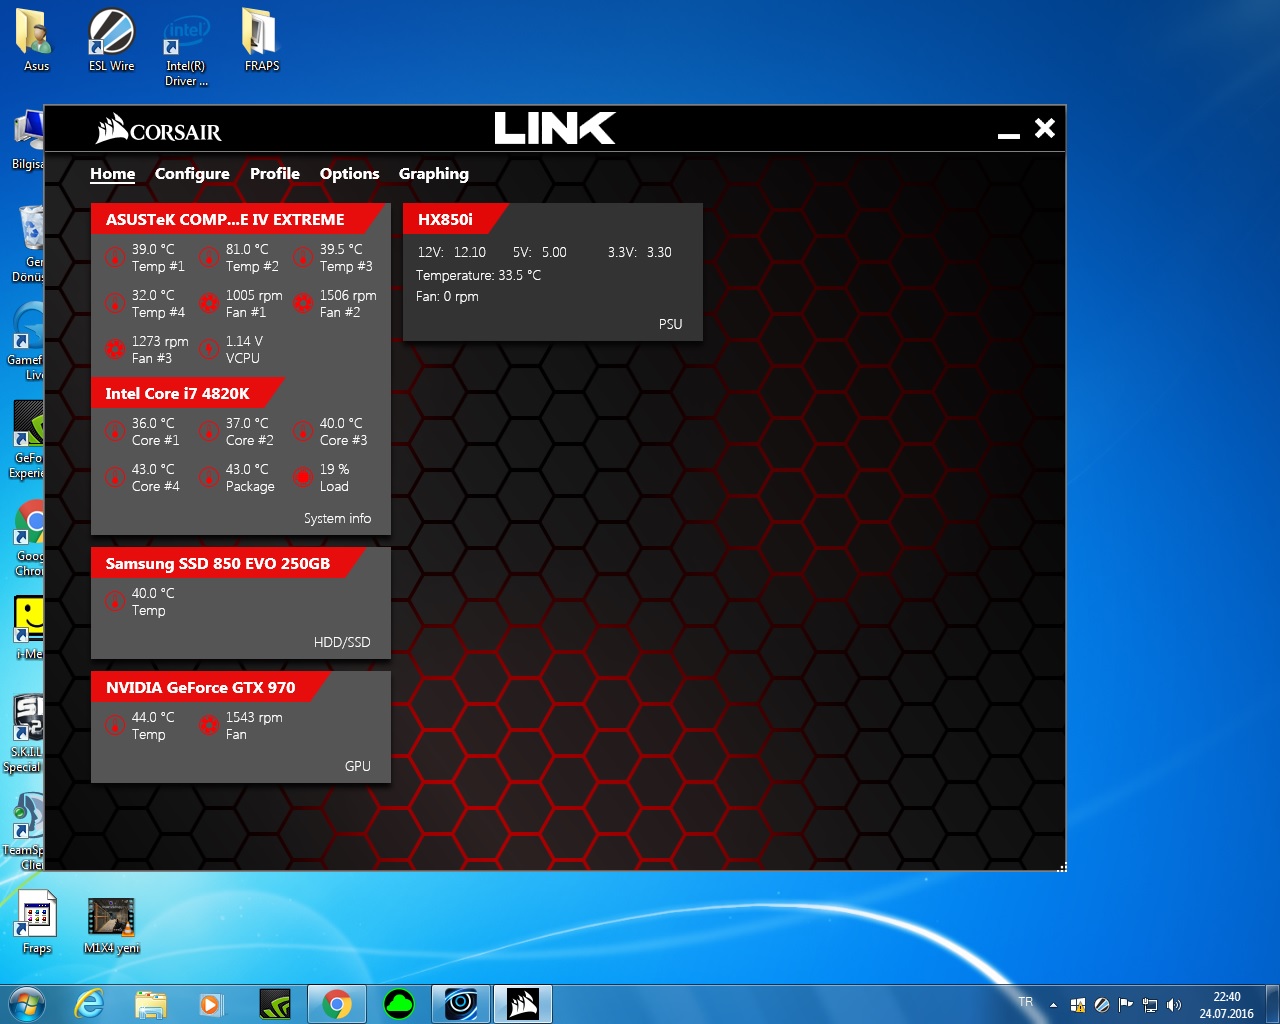Click the Corsair logo
The height and width of the screenshot is (1024, 1280).
[159, 130]
